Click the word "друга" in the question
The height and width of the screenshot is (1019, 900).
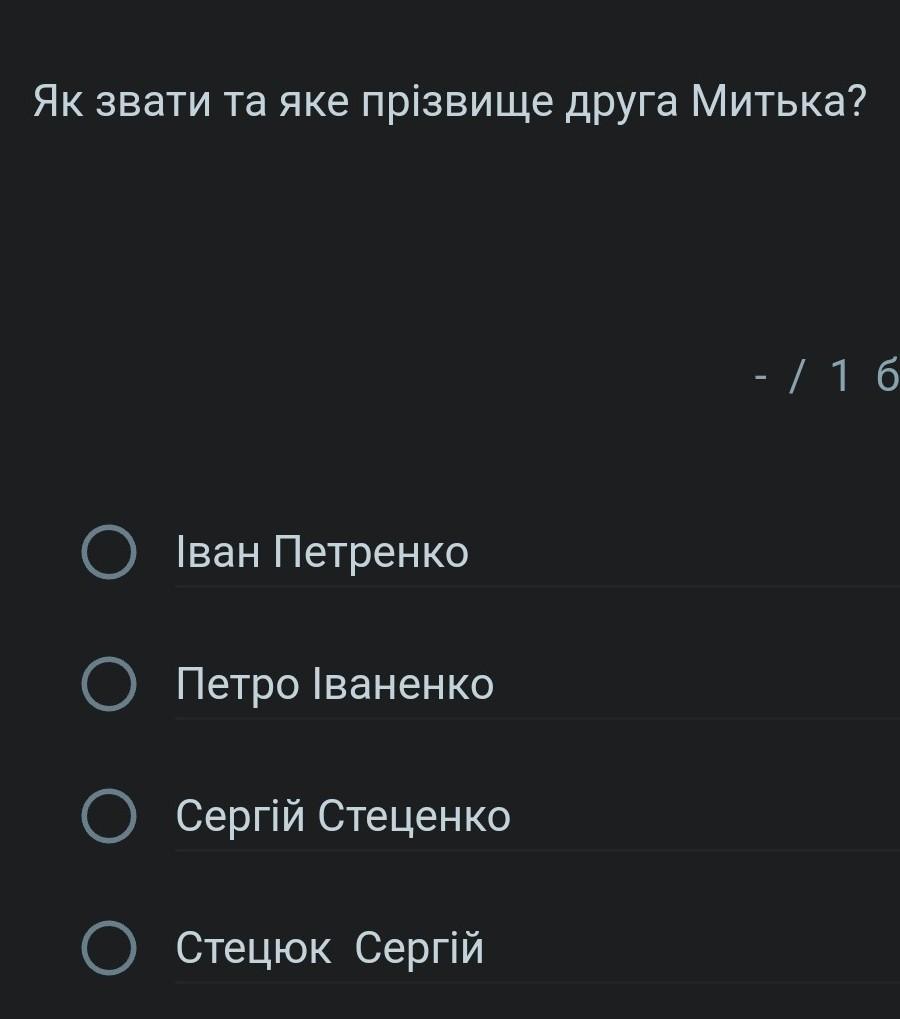(620, 101)
